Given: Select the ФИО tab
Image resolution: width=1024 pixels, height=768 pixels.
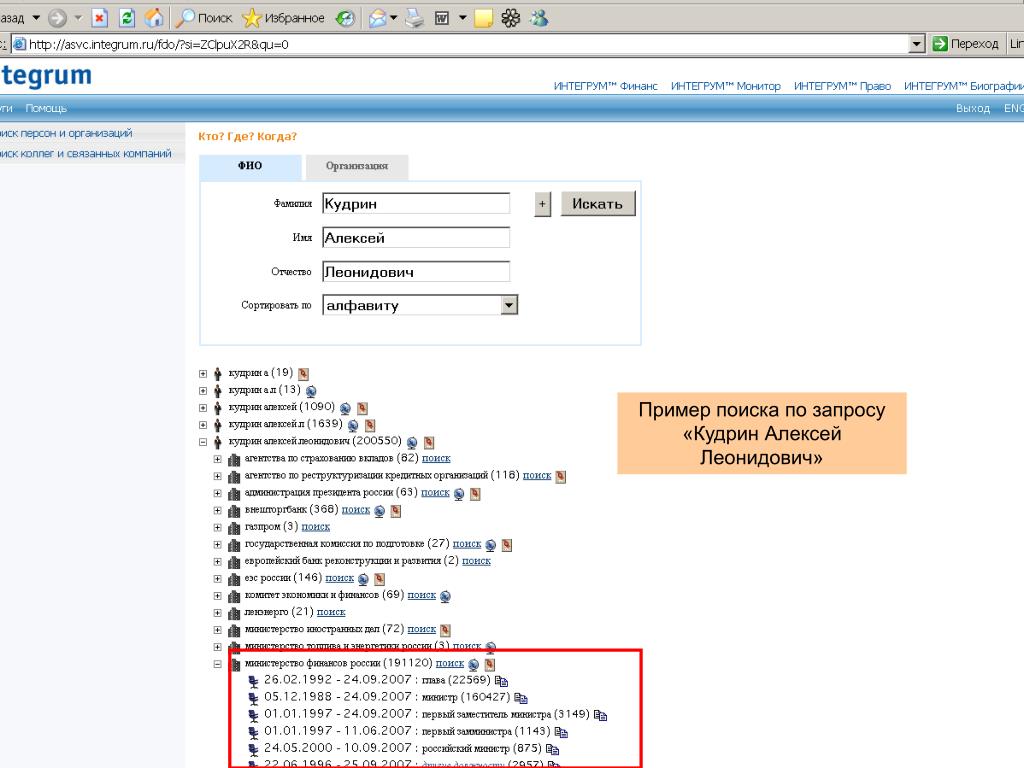Looking at the screenshot, I should [250, 166].
